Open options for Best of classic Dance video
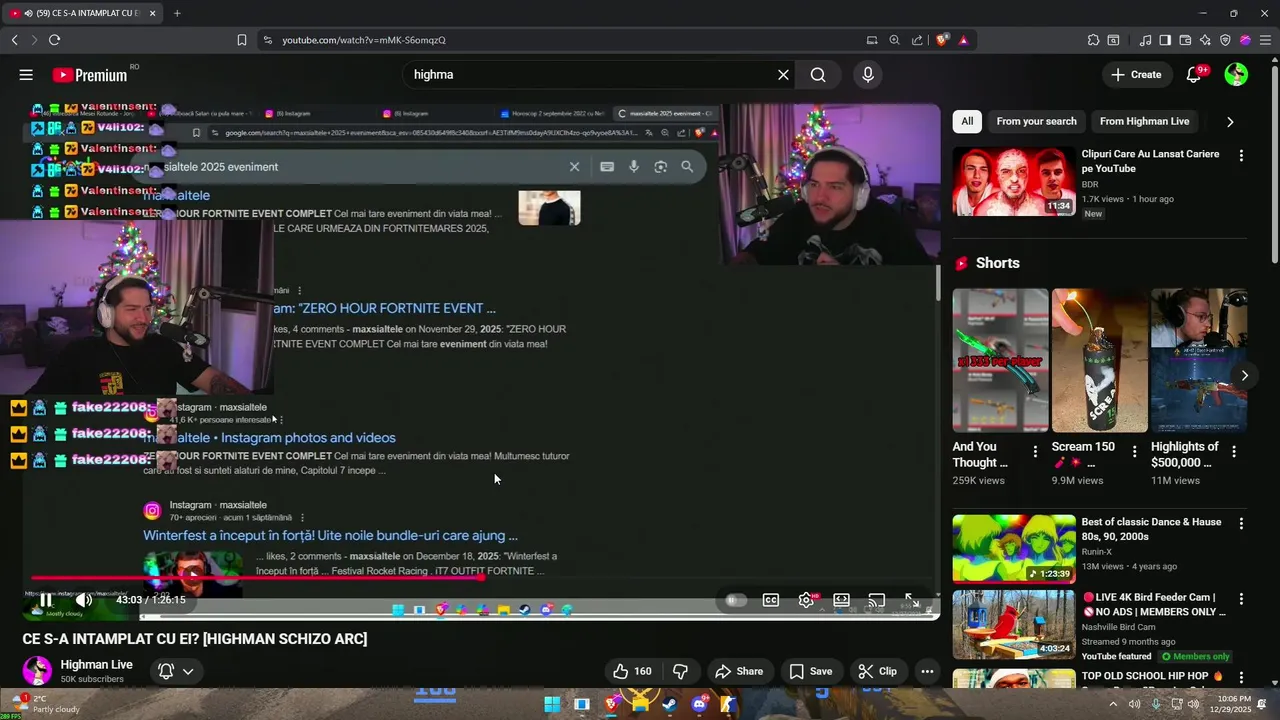 pyautogui.click(x=1241, y=523)
